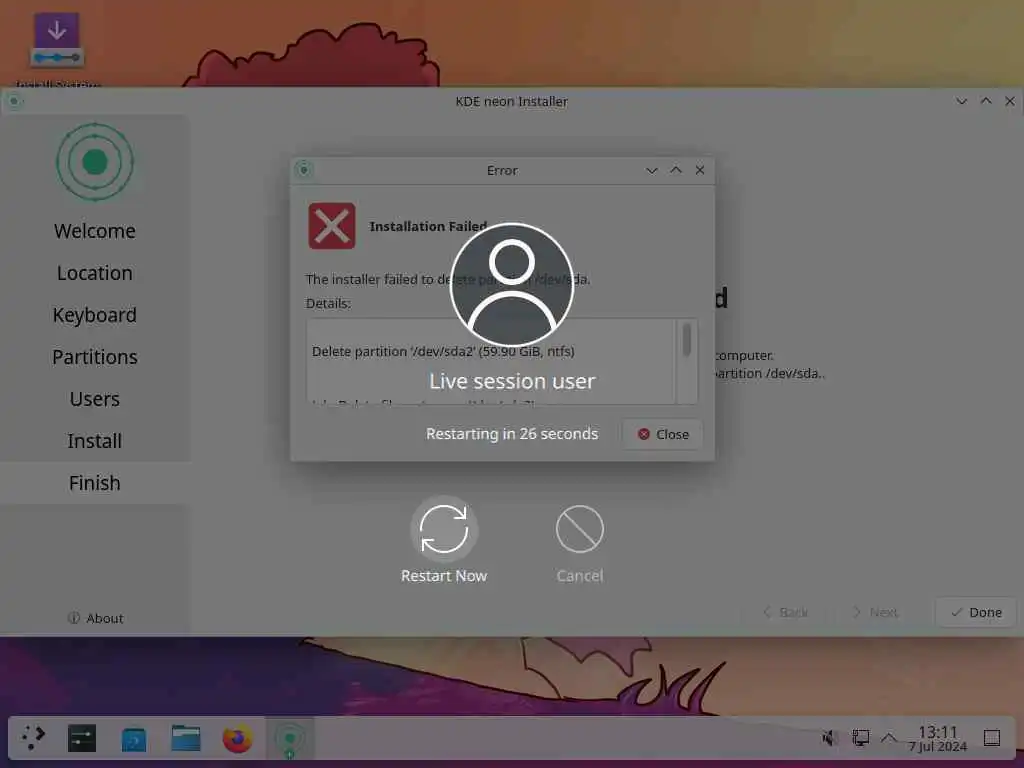Click the Restart Now label
The width and height of the screenshot is (1024, 768).
coord(444,576)
